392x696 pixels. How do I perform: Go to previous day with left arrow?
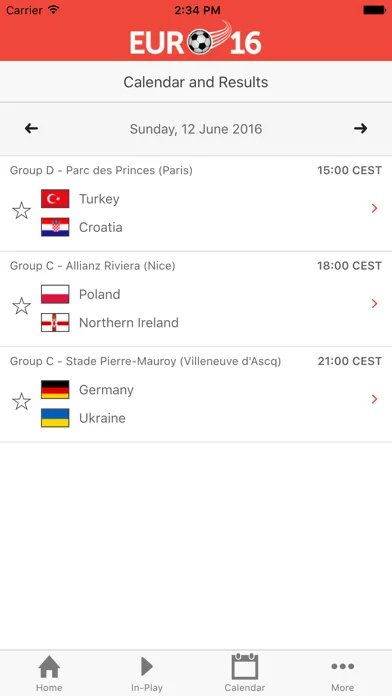click(x=32, y=129)
